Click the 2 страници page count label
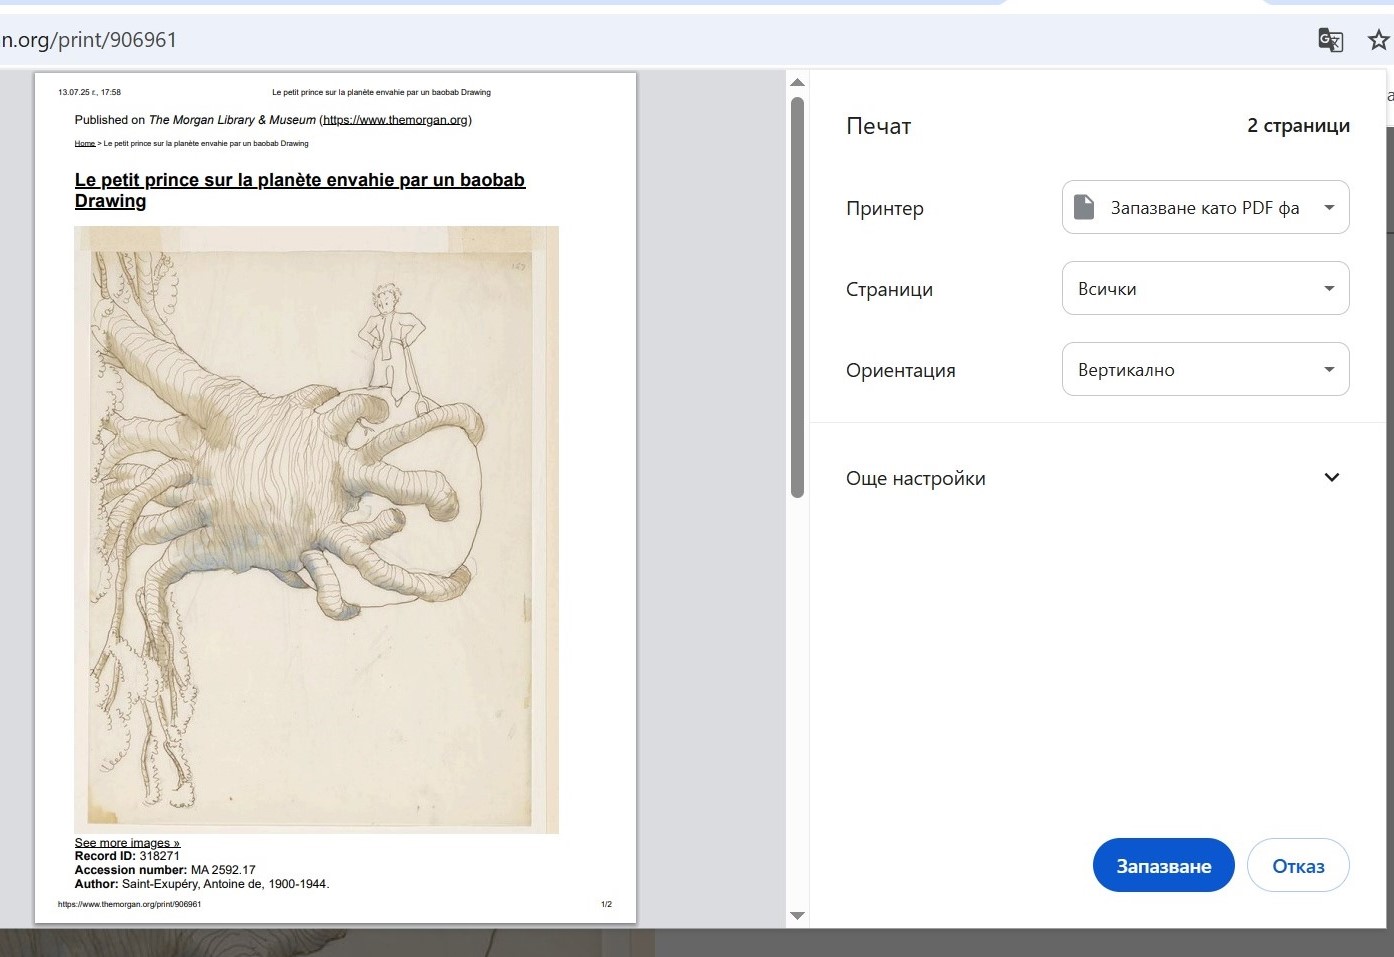Screen dimensions: 1394x957 pos(1297,126)
